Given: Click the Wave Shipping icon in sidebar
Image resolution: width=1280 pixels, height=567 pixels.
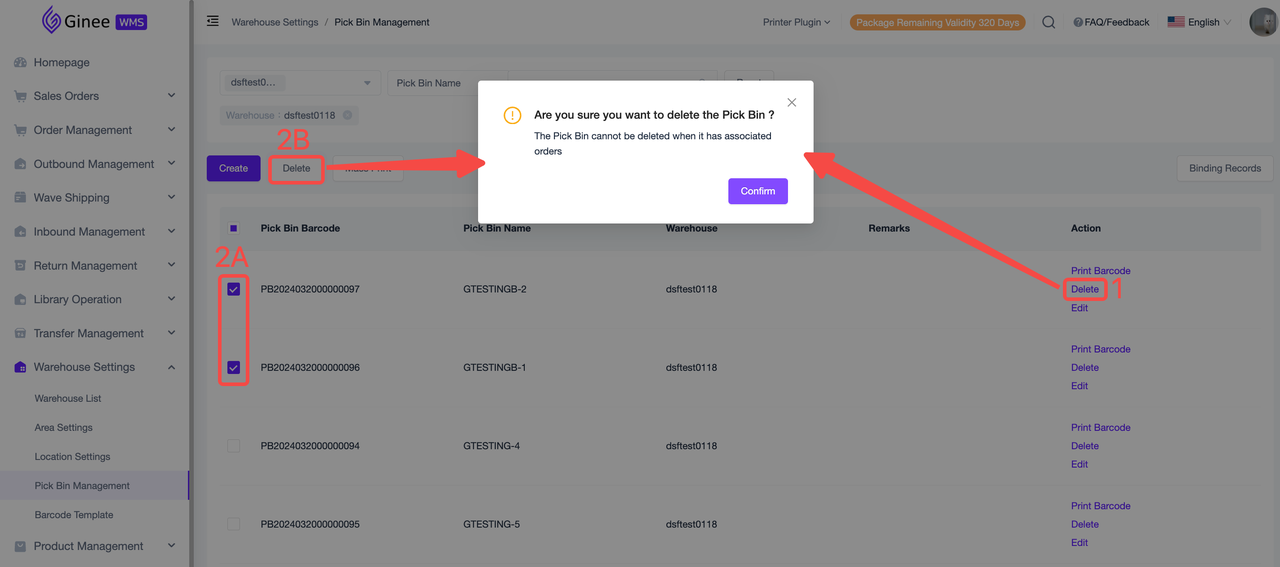Looking at the screenshot, I should click(20, 198).
